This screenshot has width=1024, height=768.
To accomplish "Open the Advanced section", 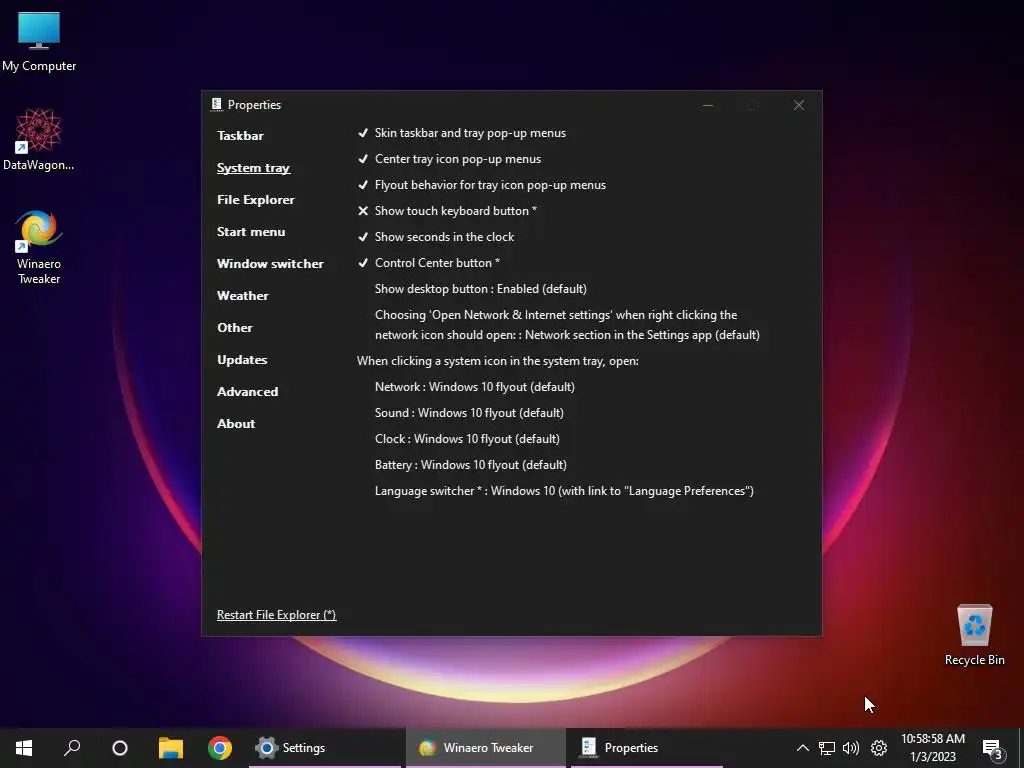I will (248, 392).
